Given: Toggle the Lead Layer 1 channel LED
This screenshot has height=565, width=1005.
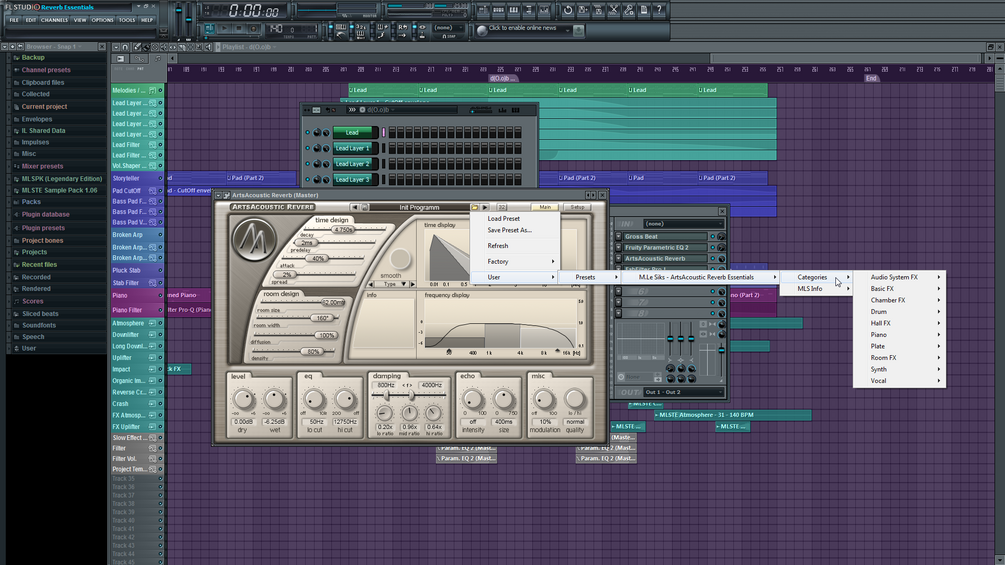Looking at the screenshot, I should [308, 148].
